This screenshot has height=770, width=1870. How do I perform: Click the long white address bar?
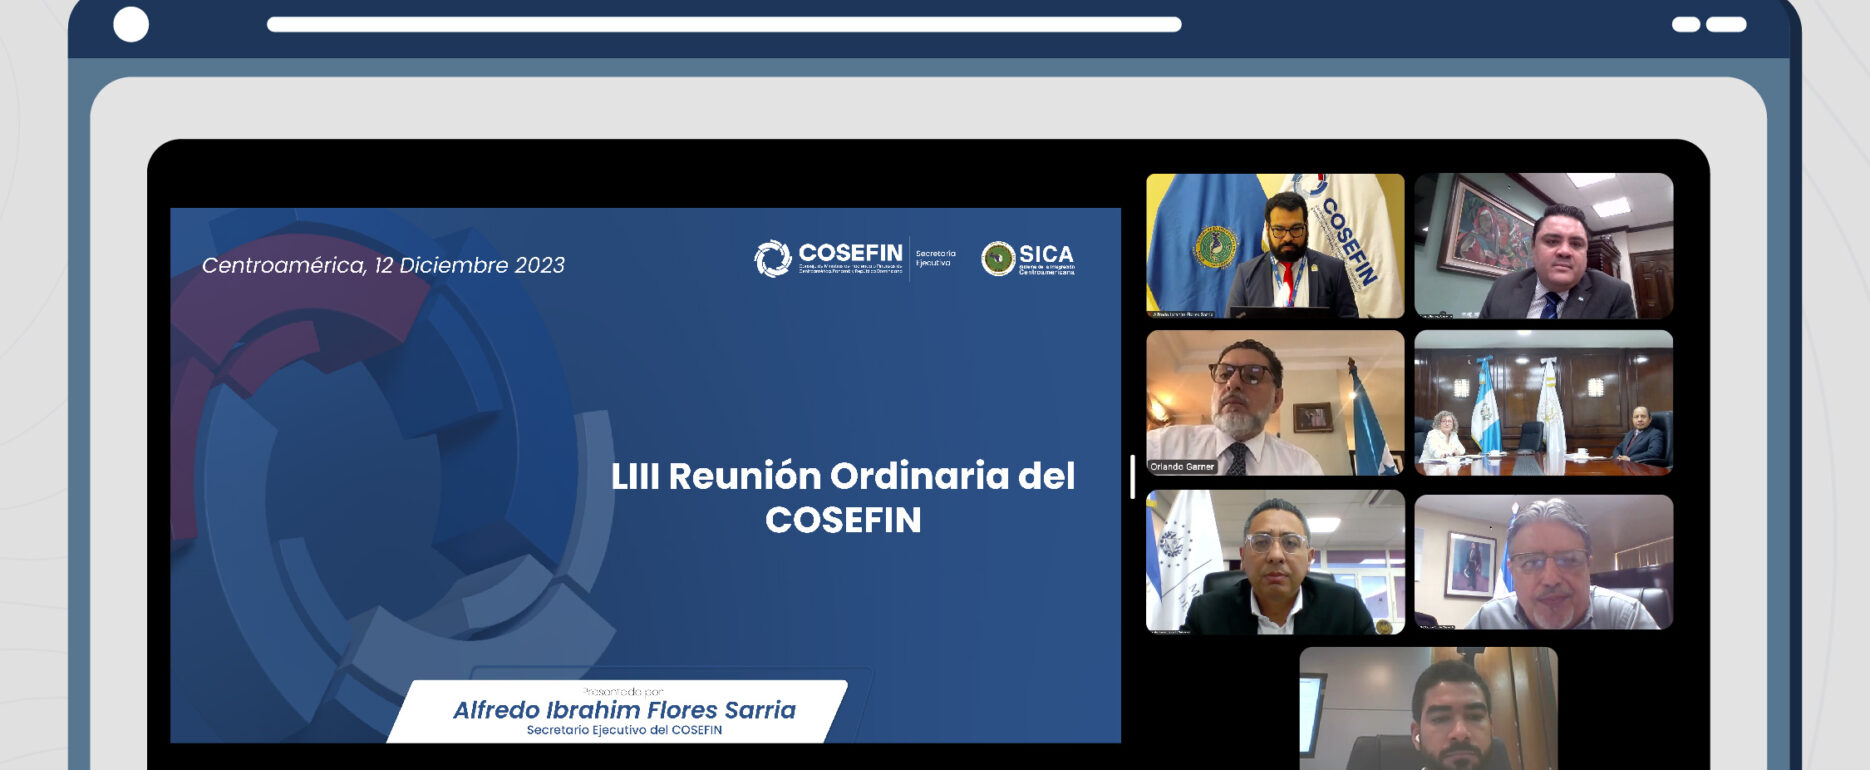(723, 24)
